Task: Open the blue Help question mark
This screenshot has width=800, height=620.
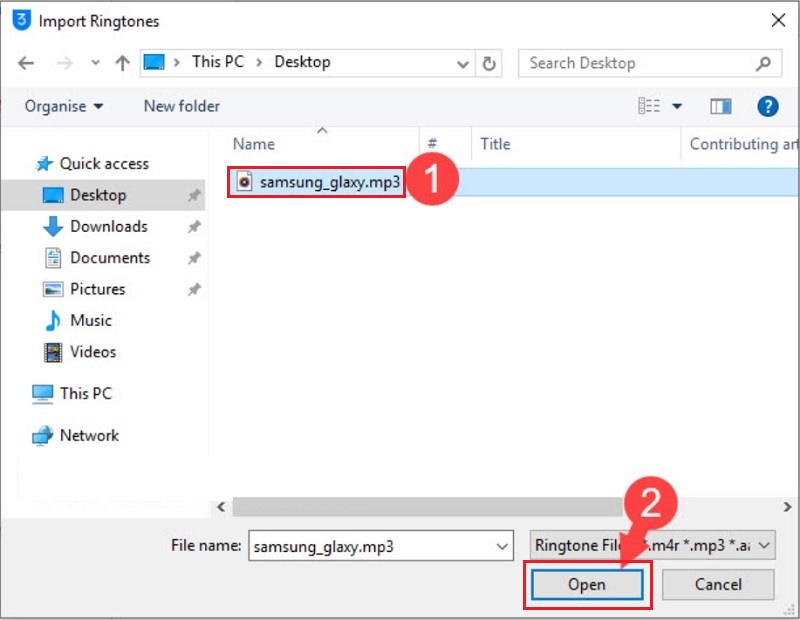Action: click(767, 106)
